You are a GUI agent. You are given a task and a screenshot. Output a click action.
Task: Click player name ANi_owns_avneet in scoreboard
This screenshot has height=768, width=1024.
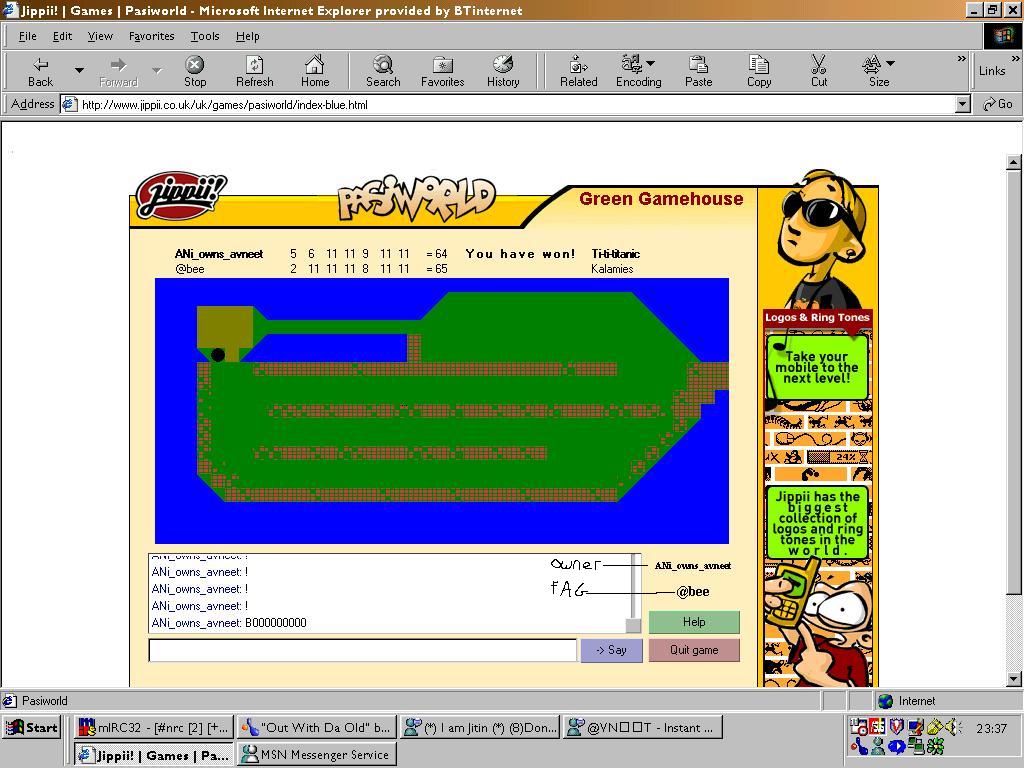point(219,254)
